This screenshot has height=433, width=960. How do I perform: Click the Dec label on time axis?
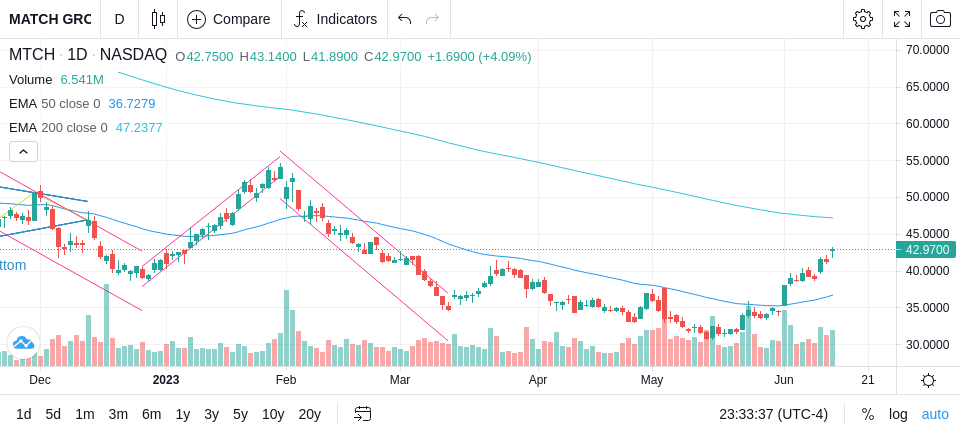(x=40, y=380)
